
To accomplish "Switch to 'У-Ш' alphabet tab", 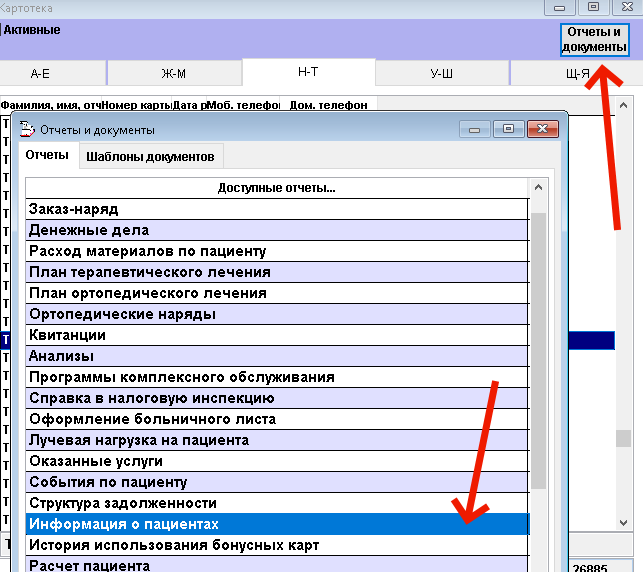I will (441, 73).
